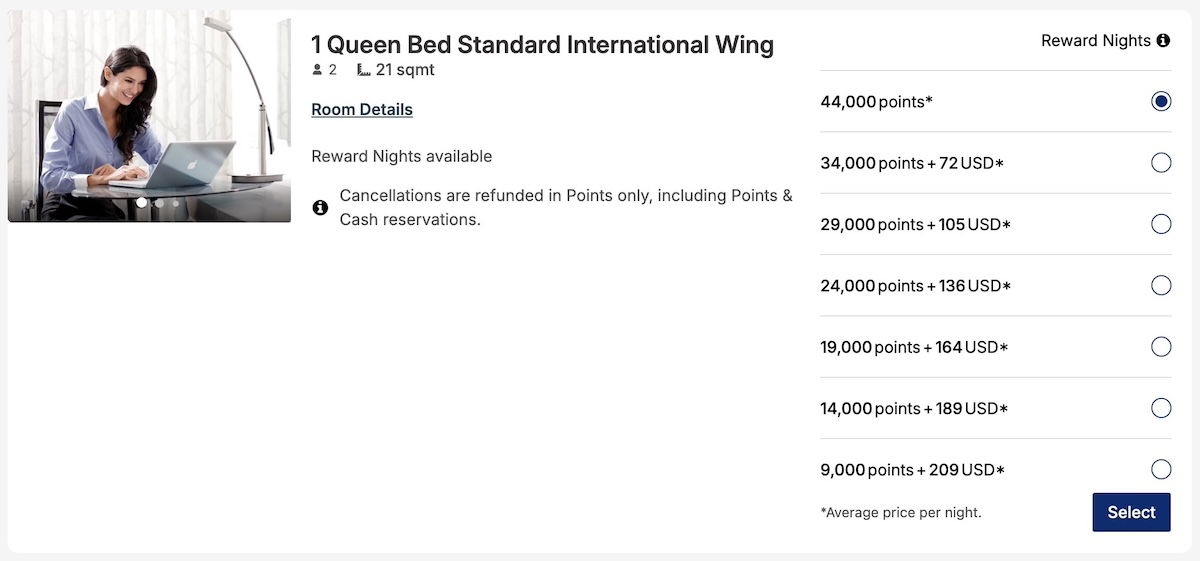
Task: Select 14,000 points + 189 USD radio
Action: (1160, 408)
